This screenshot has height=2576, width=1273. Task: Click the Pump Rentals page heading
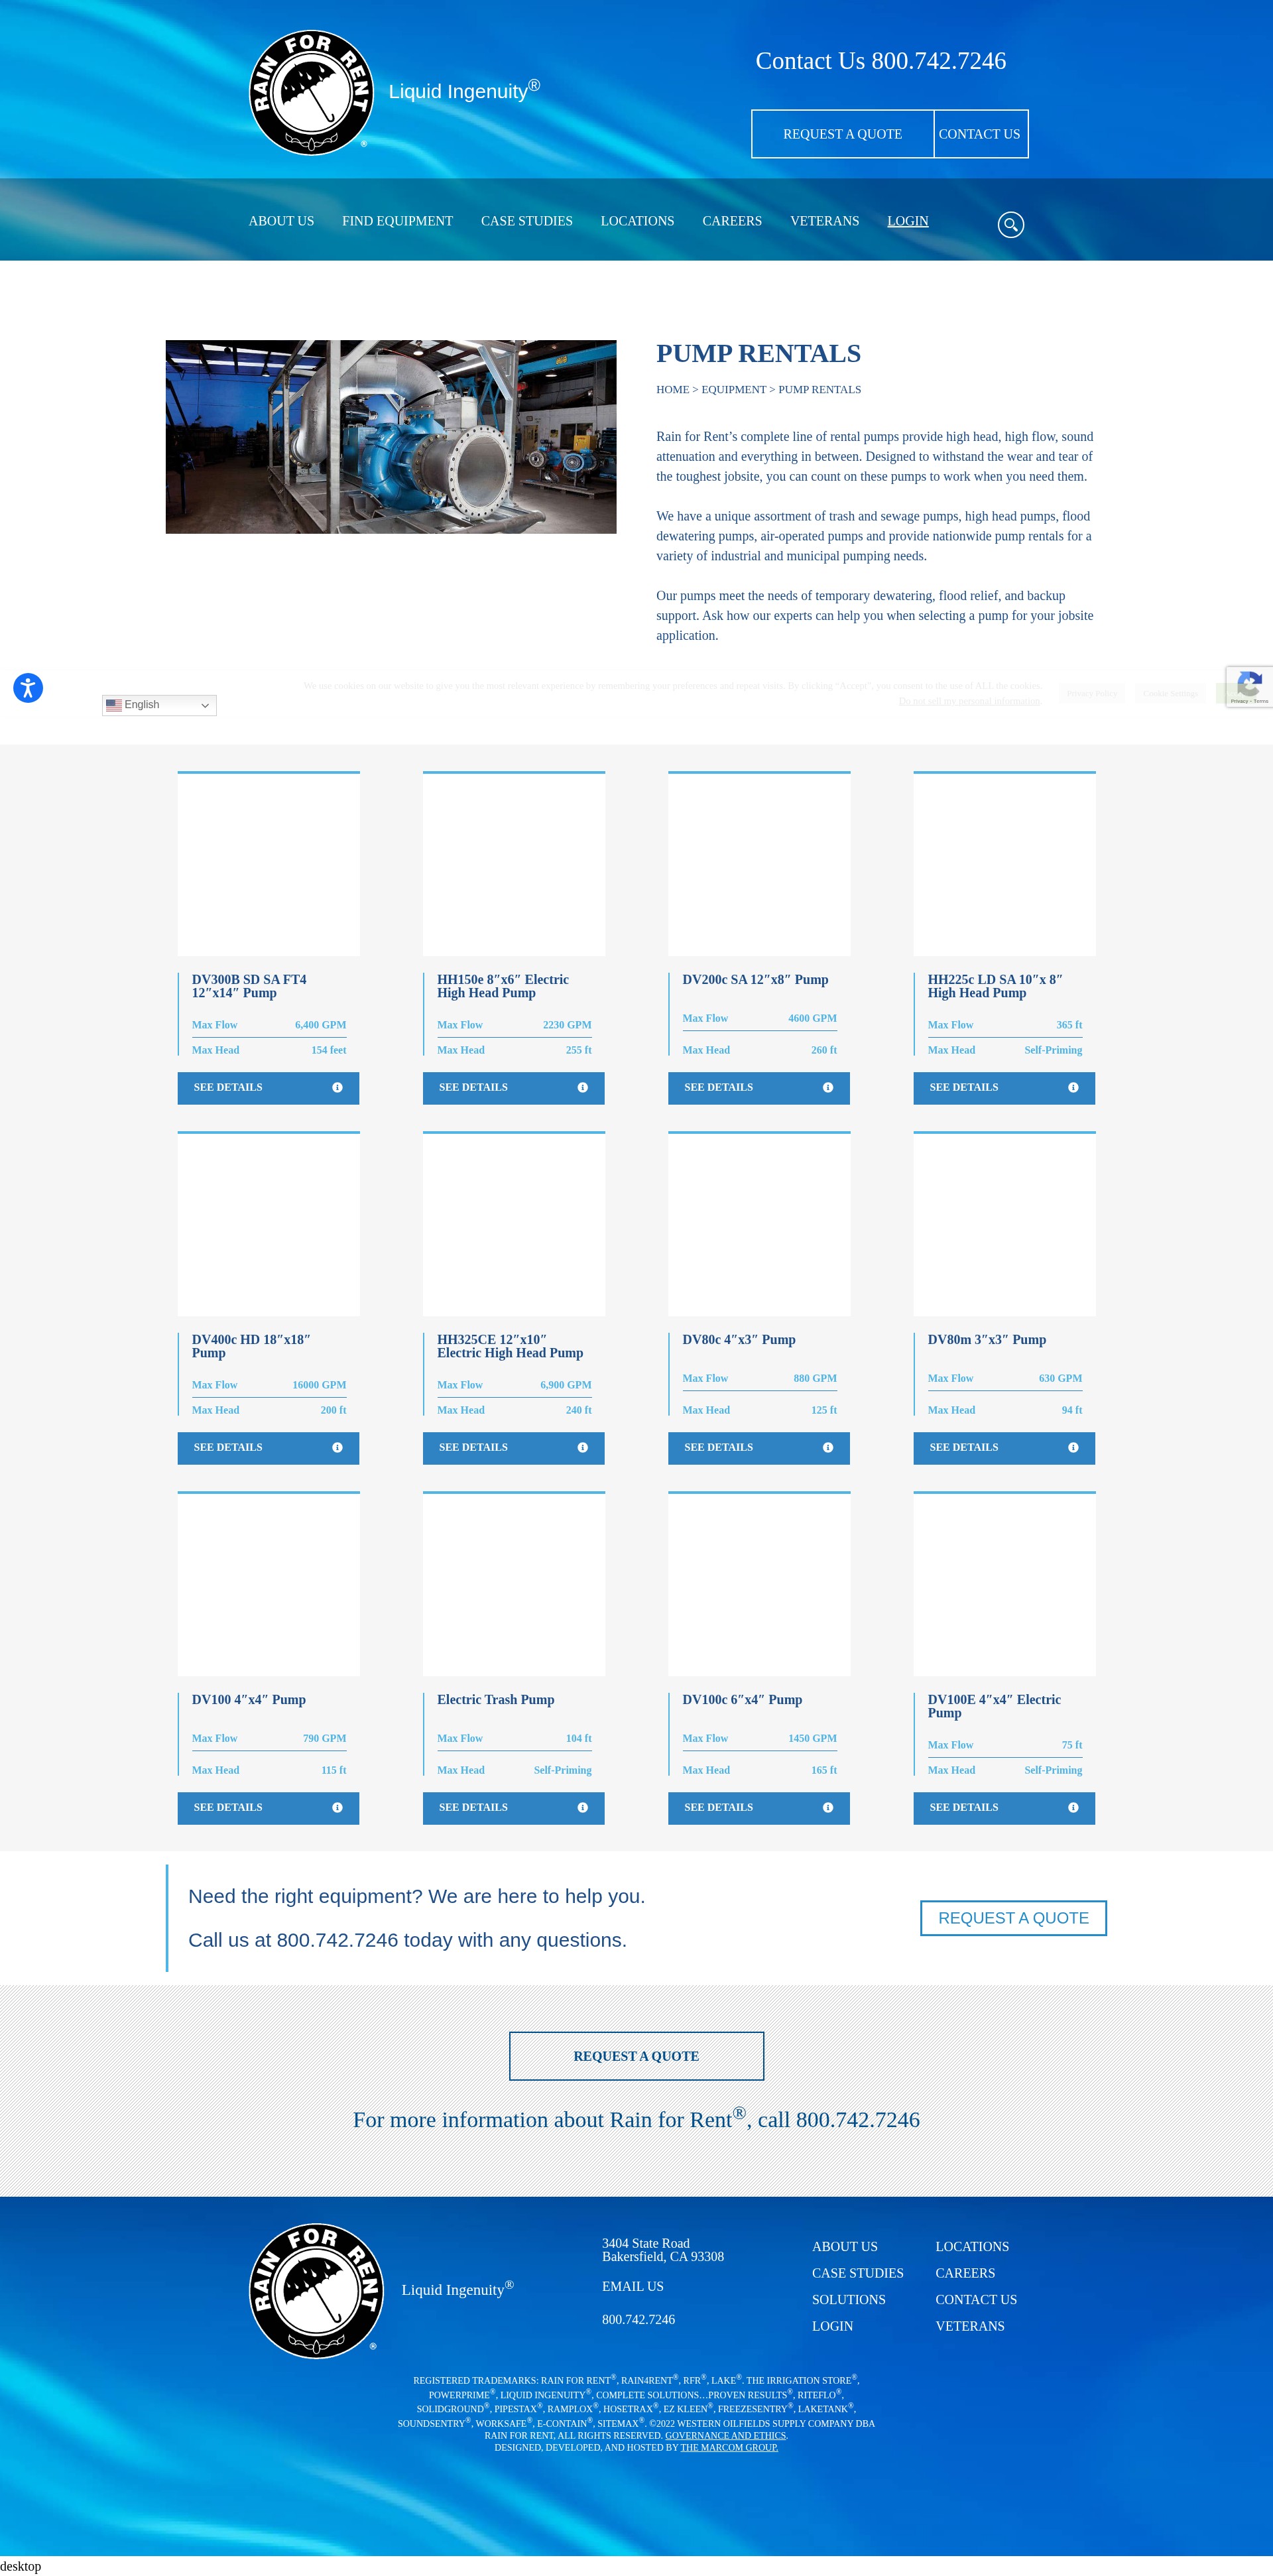pyautogui.click(x=758, y=353)
